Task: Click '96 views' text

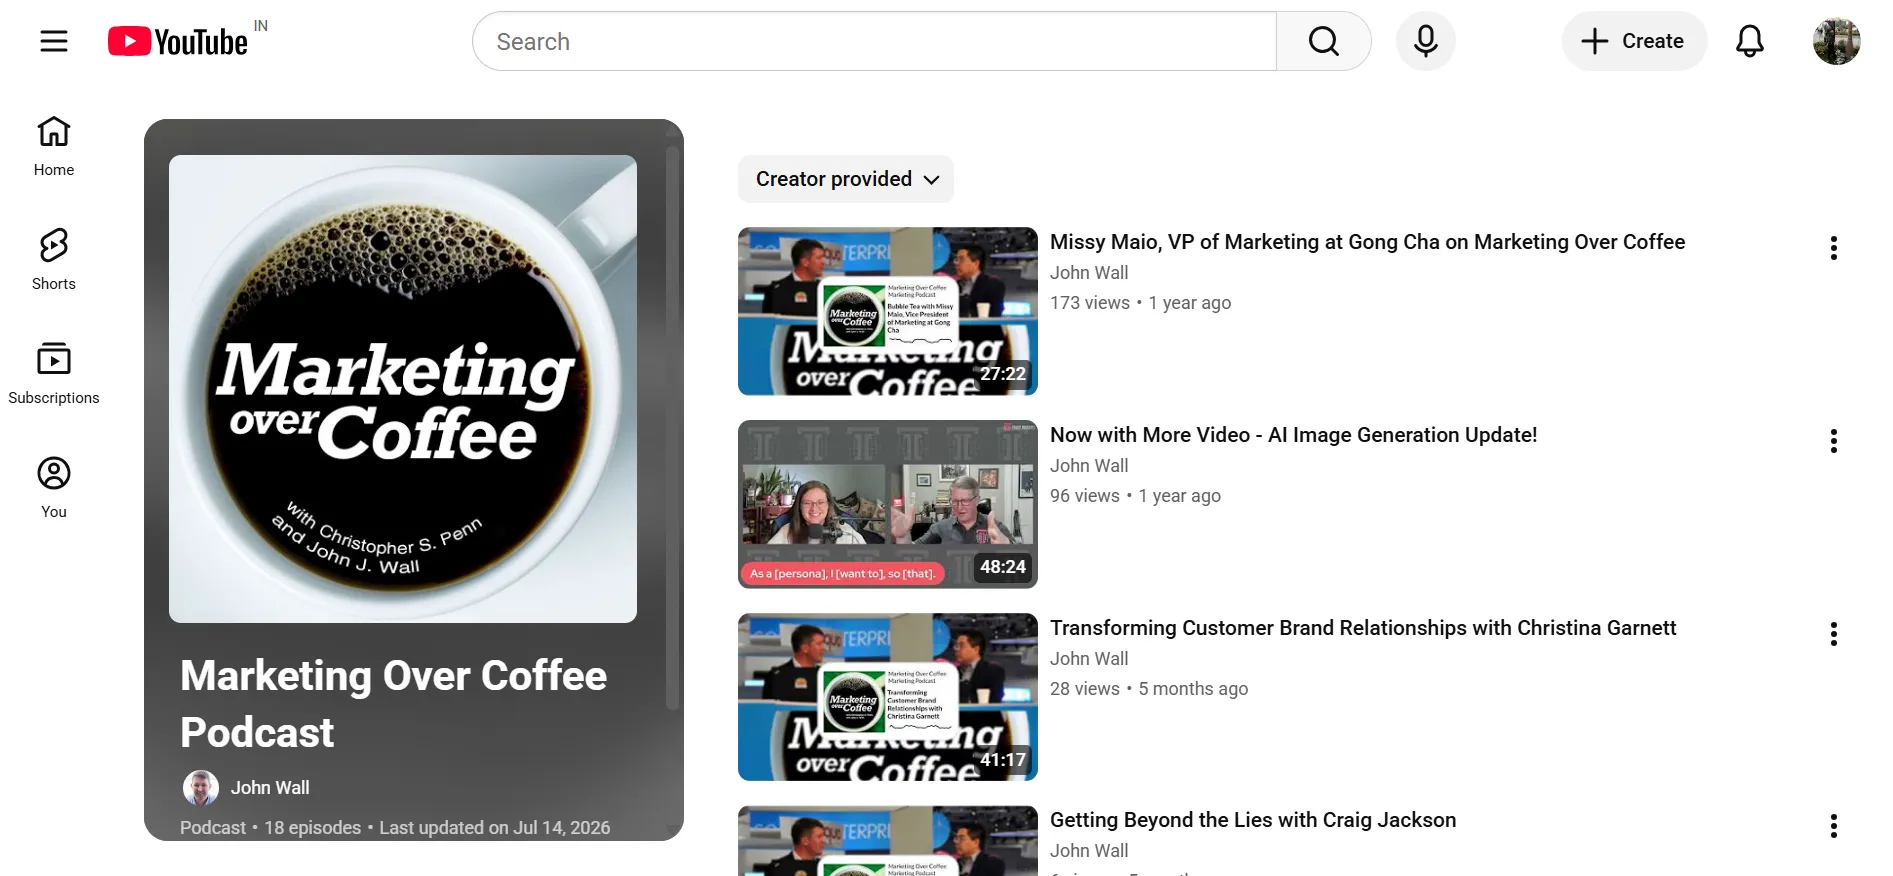Action: click(1085, 496)
